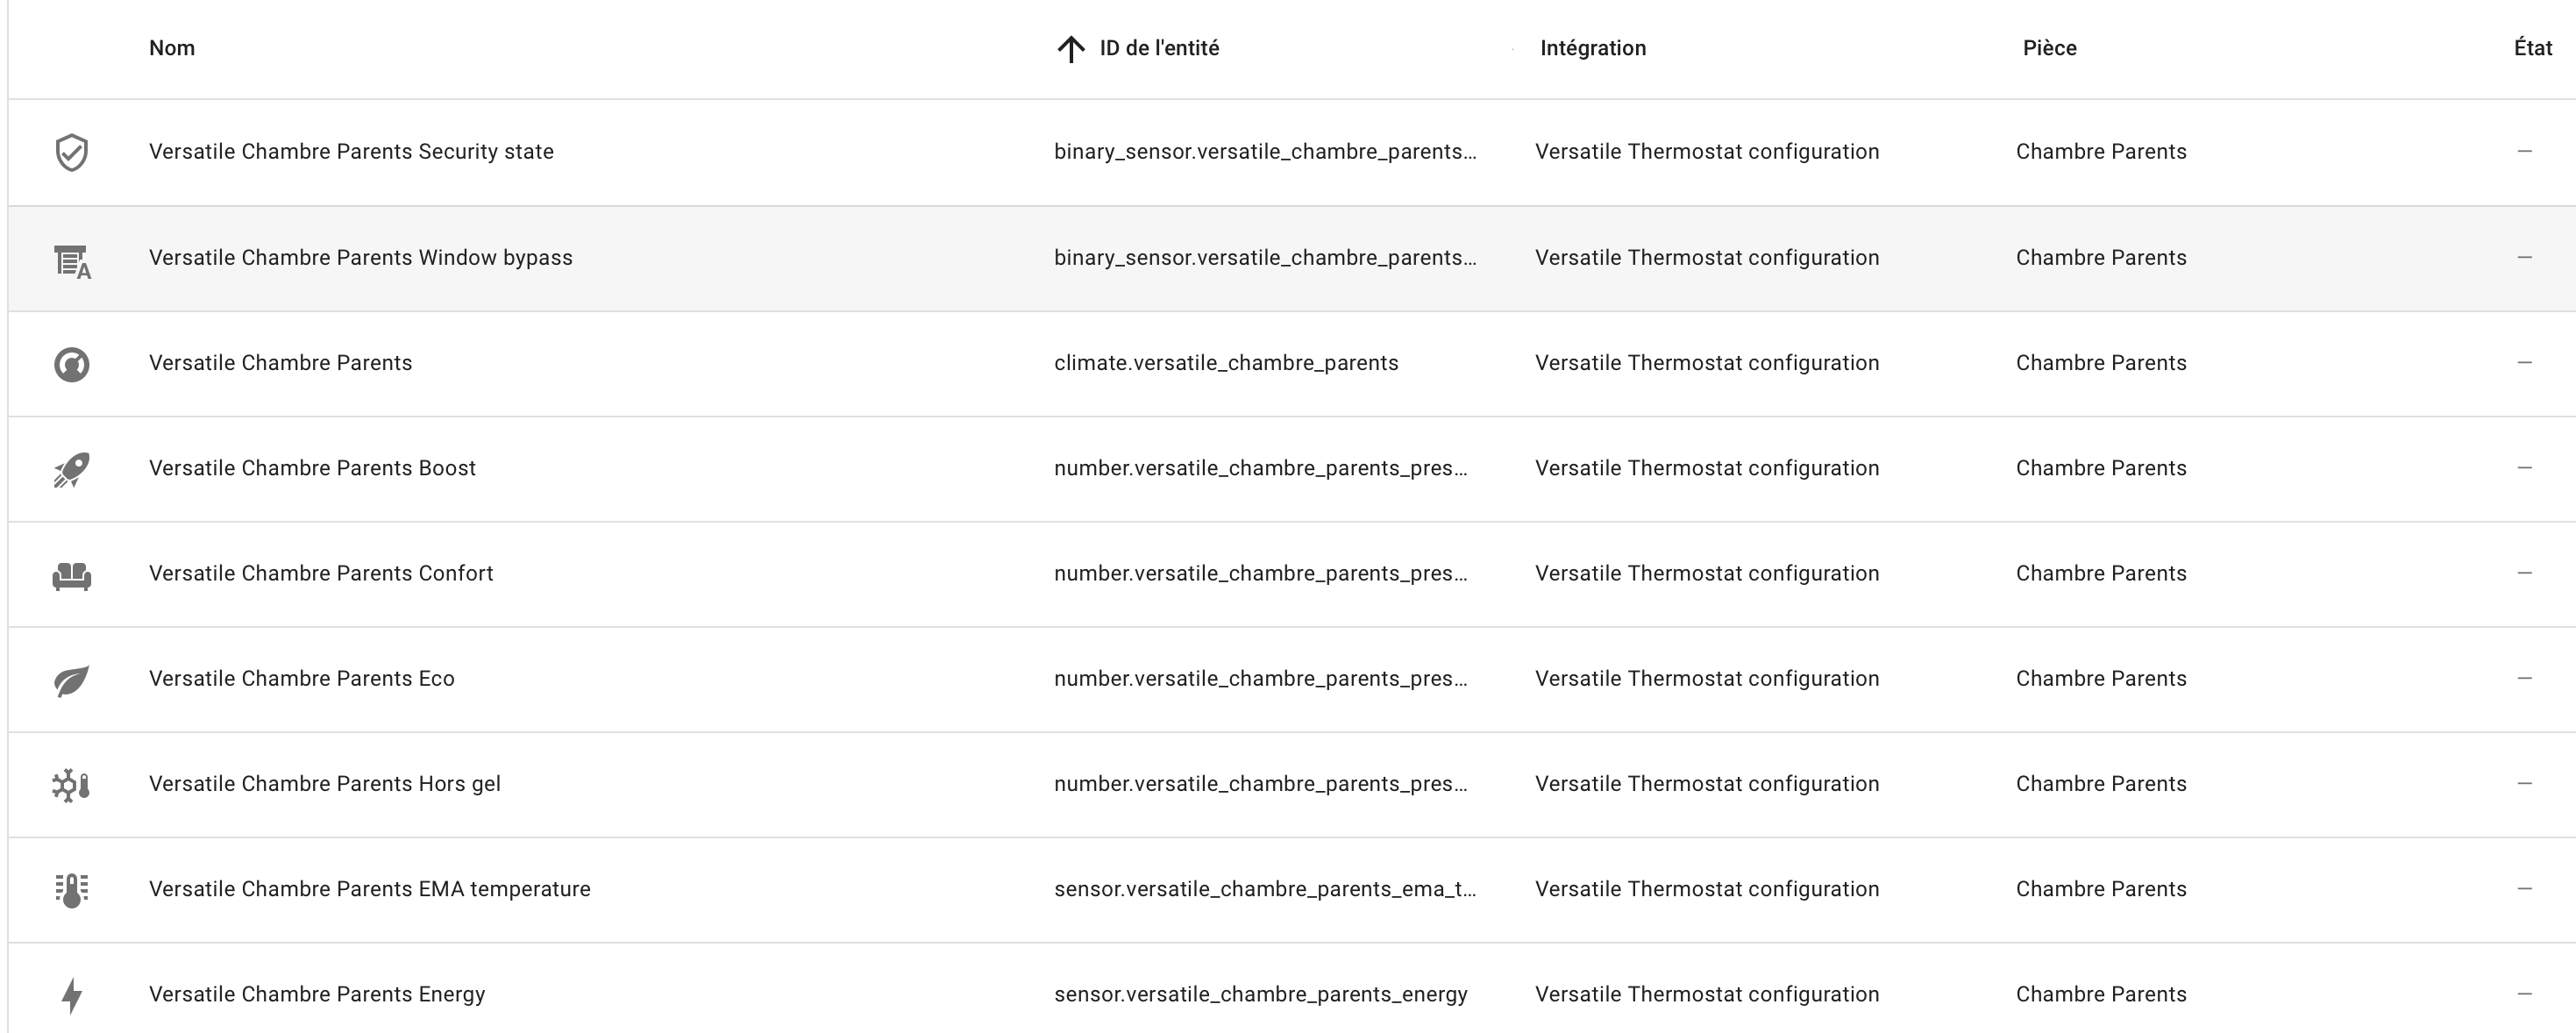Sort by État column header
The image size is (2576, 1033).
(2533, 48)
